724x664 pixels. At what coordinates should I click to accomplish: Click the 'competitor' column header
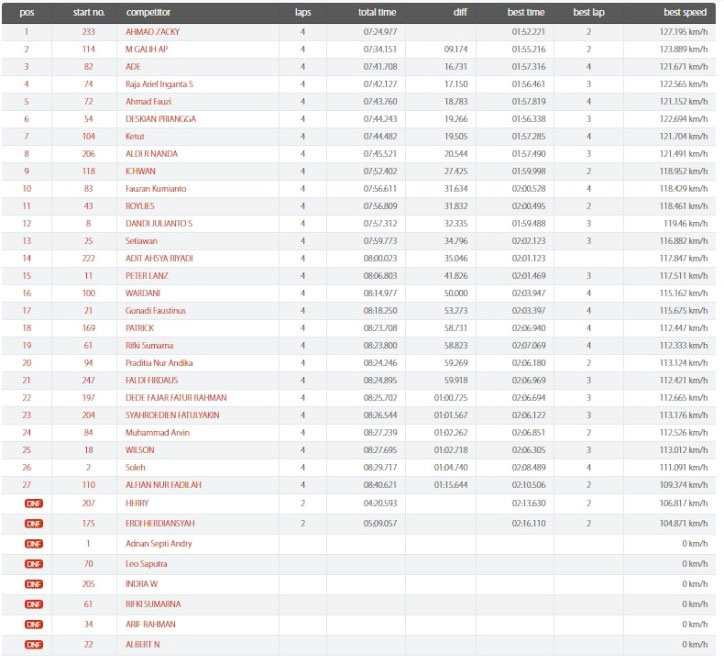coord(147,13)
